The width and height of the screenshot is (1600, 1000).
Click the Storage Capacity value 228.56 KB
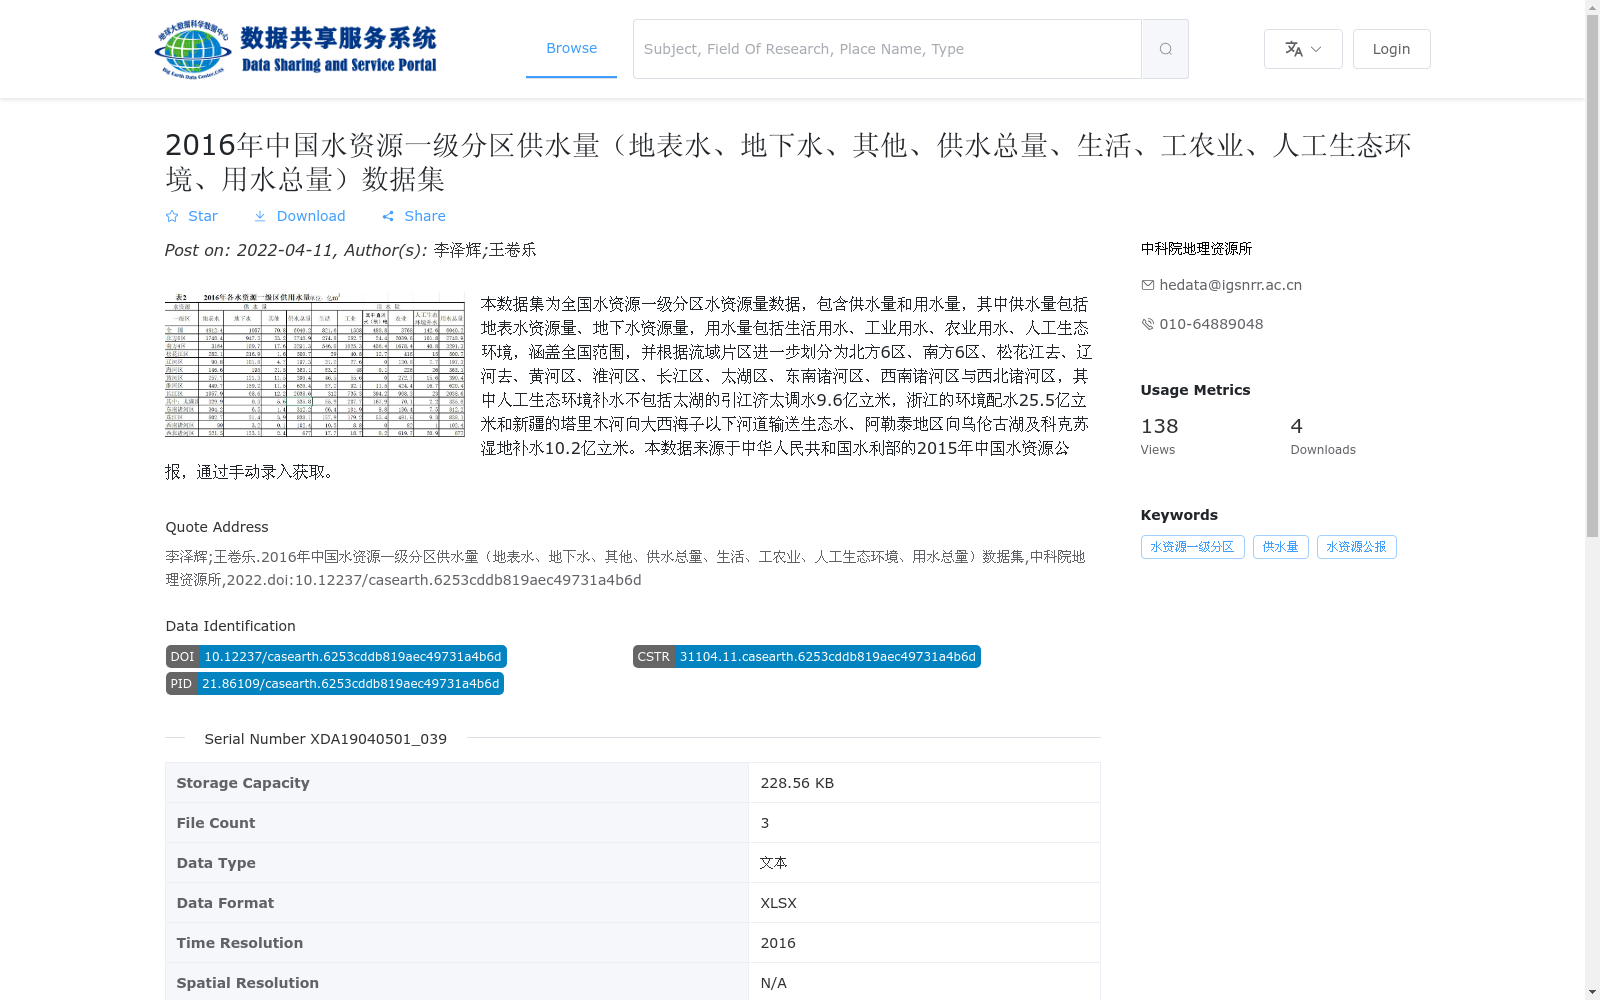coord(797,783)
